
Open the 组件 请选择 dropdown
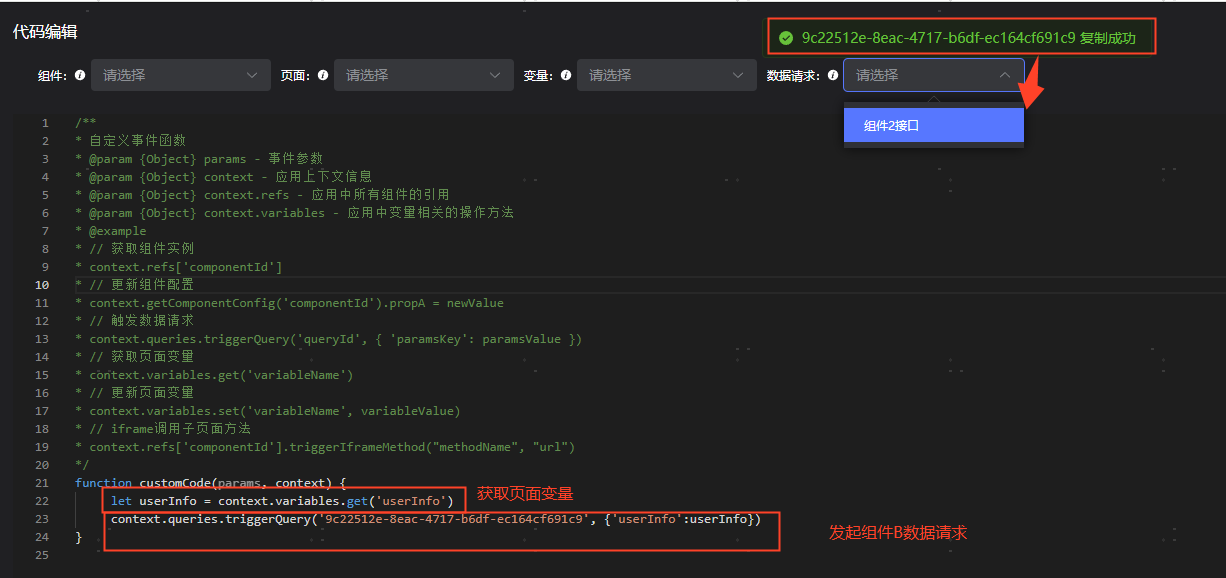(180, 74)
